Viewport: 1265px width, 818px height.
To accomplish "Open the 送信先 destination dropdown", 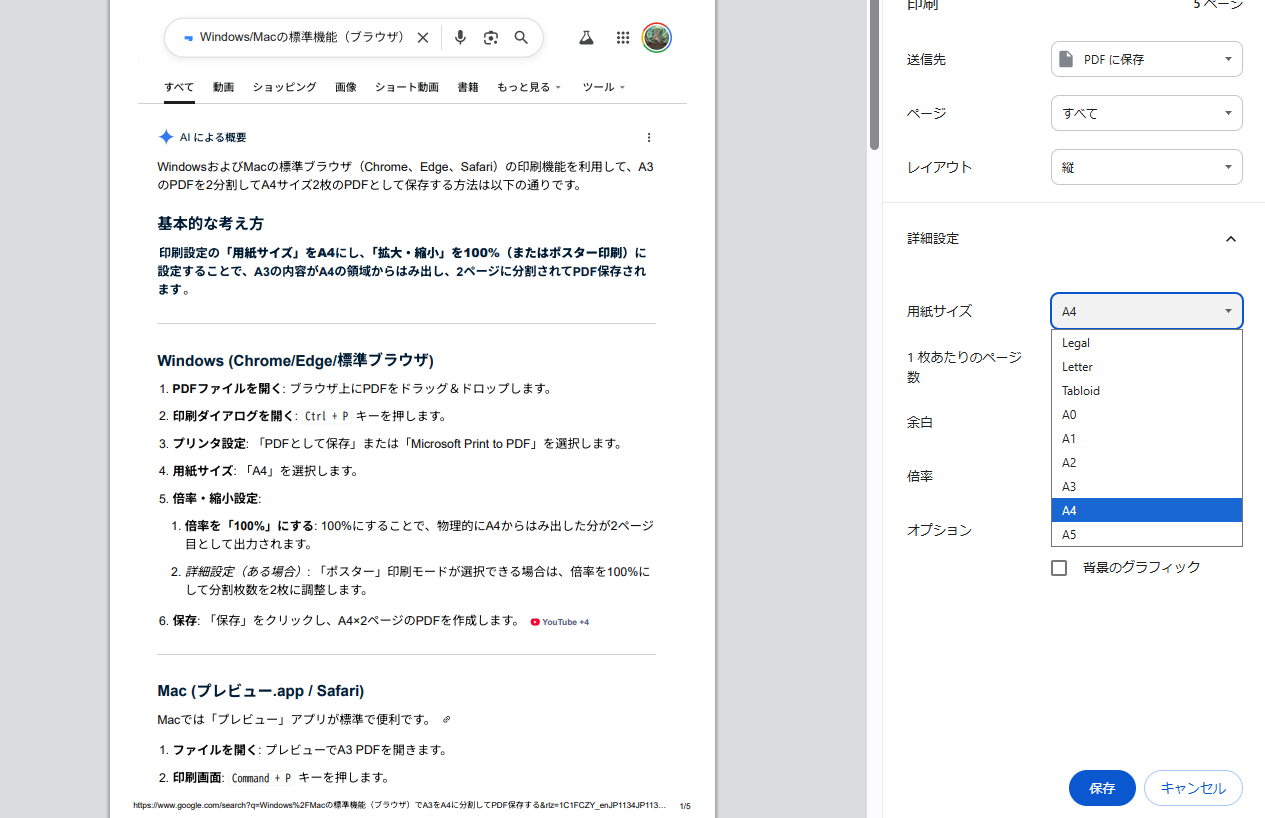I will 1146,59.
